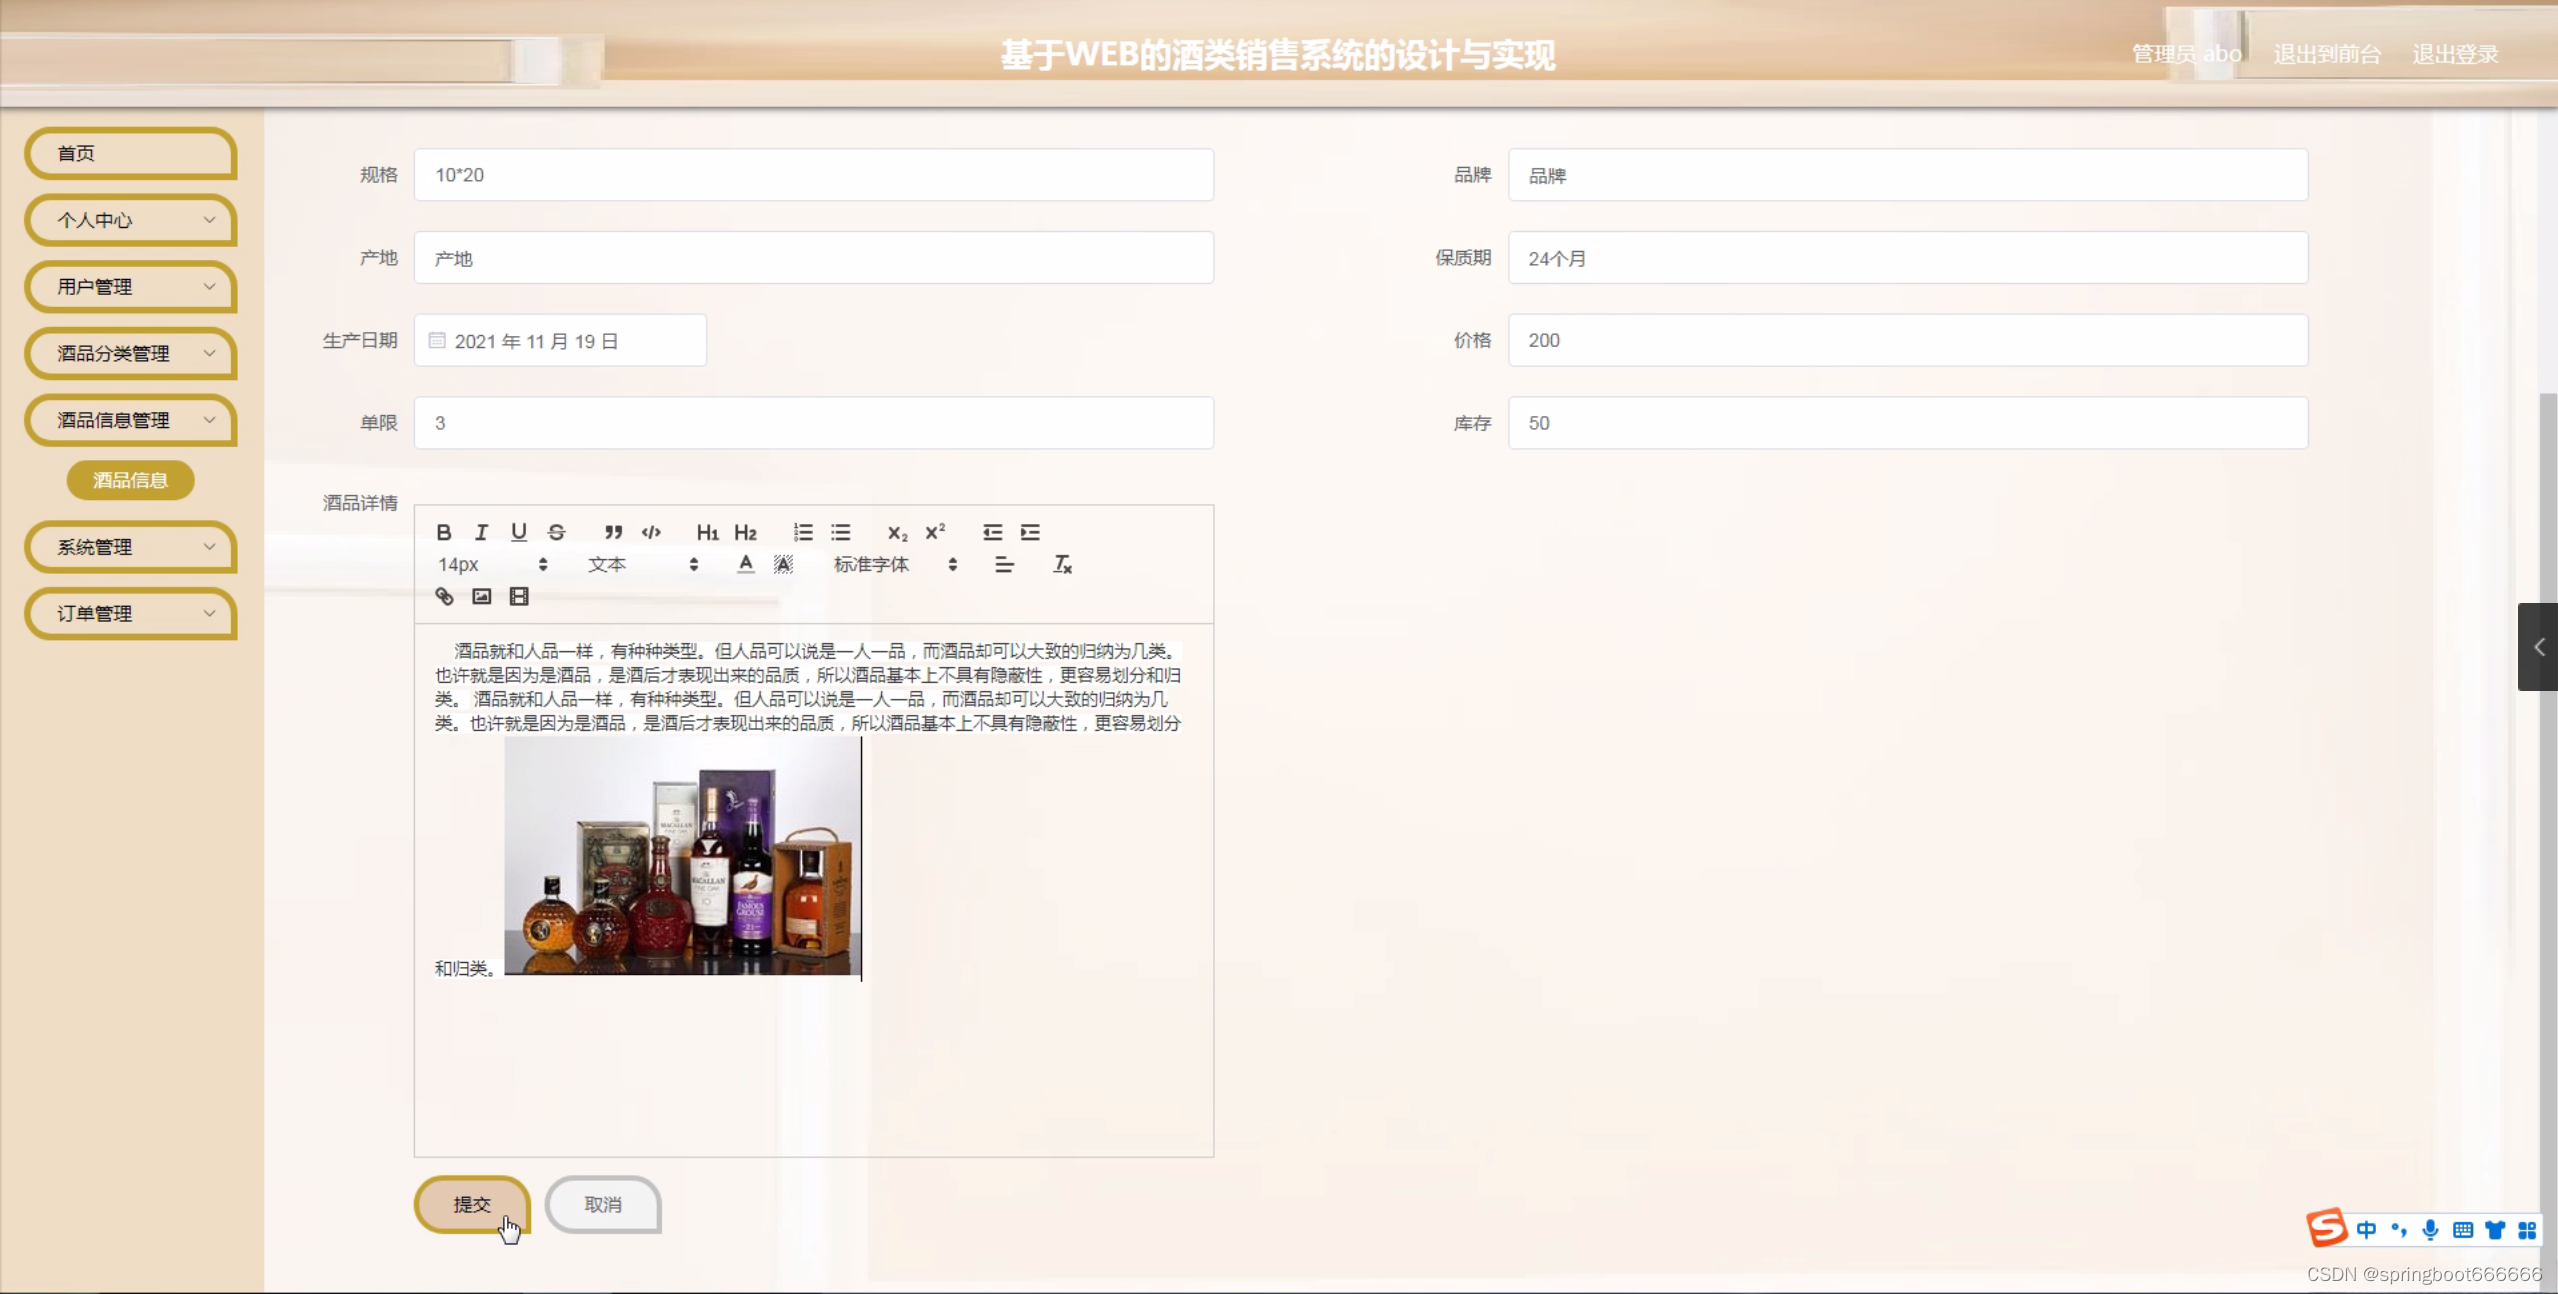Click the underline formatting icon
The height and width of the screenshot is (1294, 2558).
tap(518, 532)
